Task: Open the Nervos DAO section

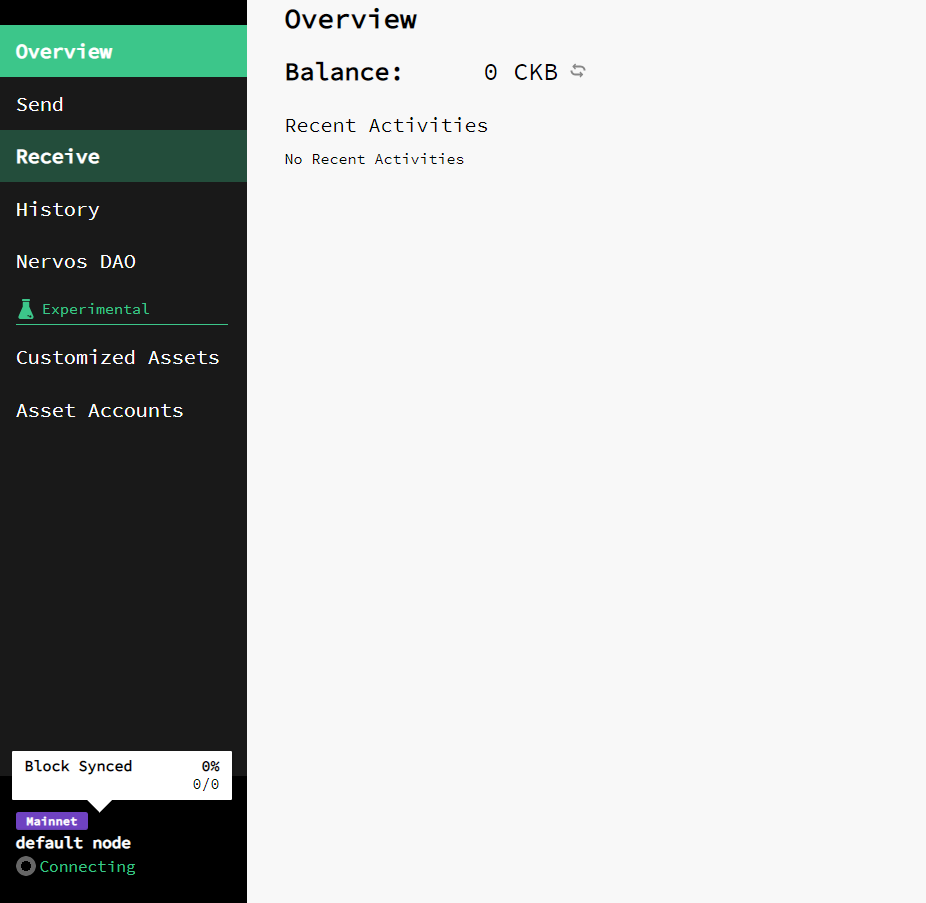Action: click(x=123, y=261)
